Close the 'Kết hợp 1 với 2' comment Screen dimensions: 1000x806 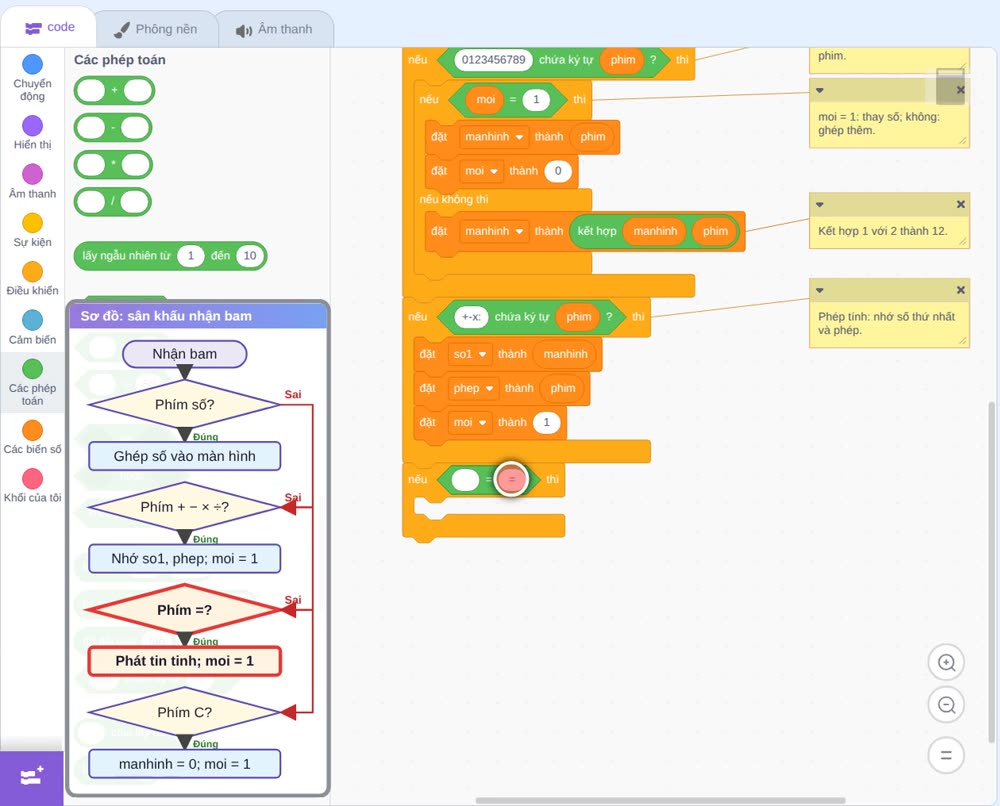[x=960, y=205]
